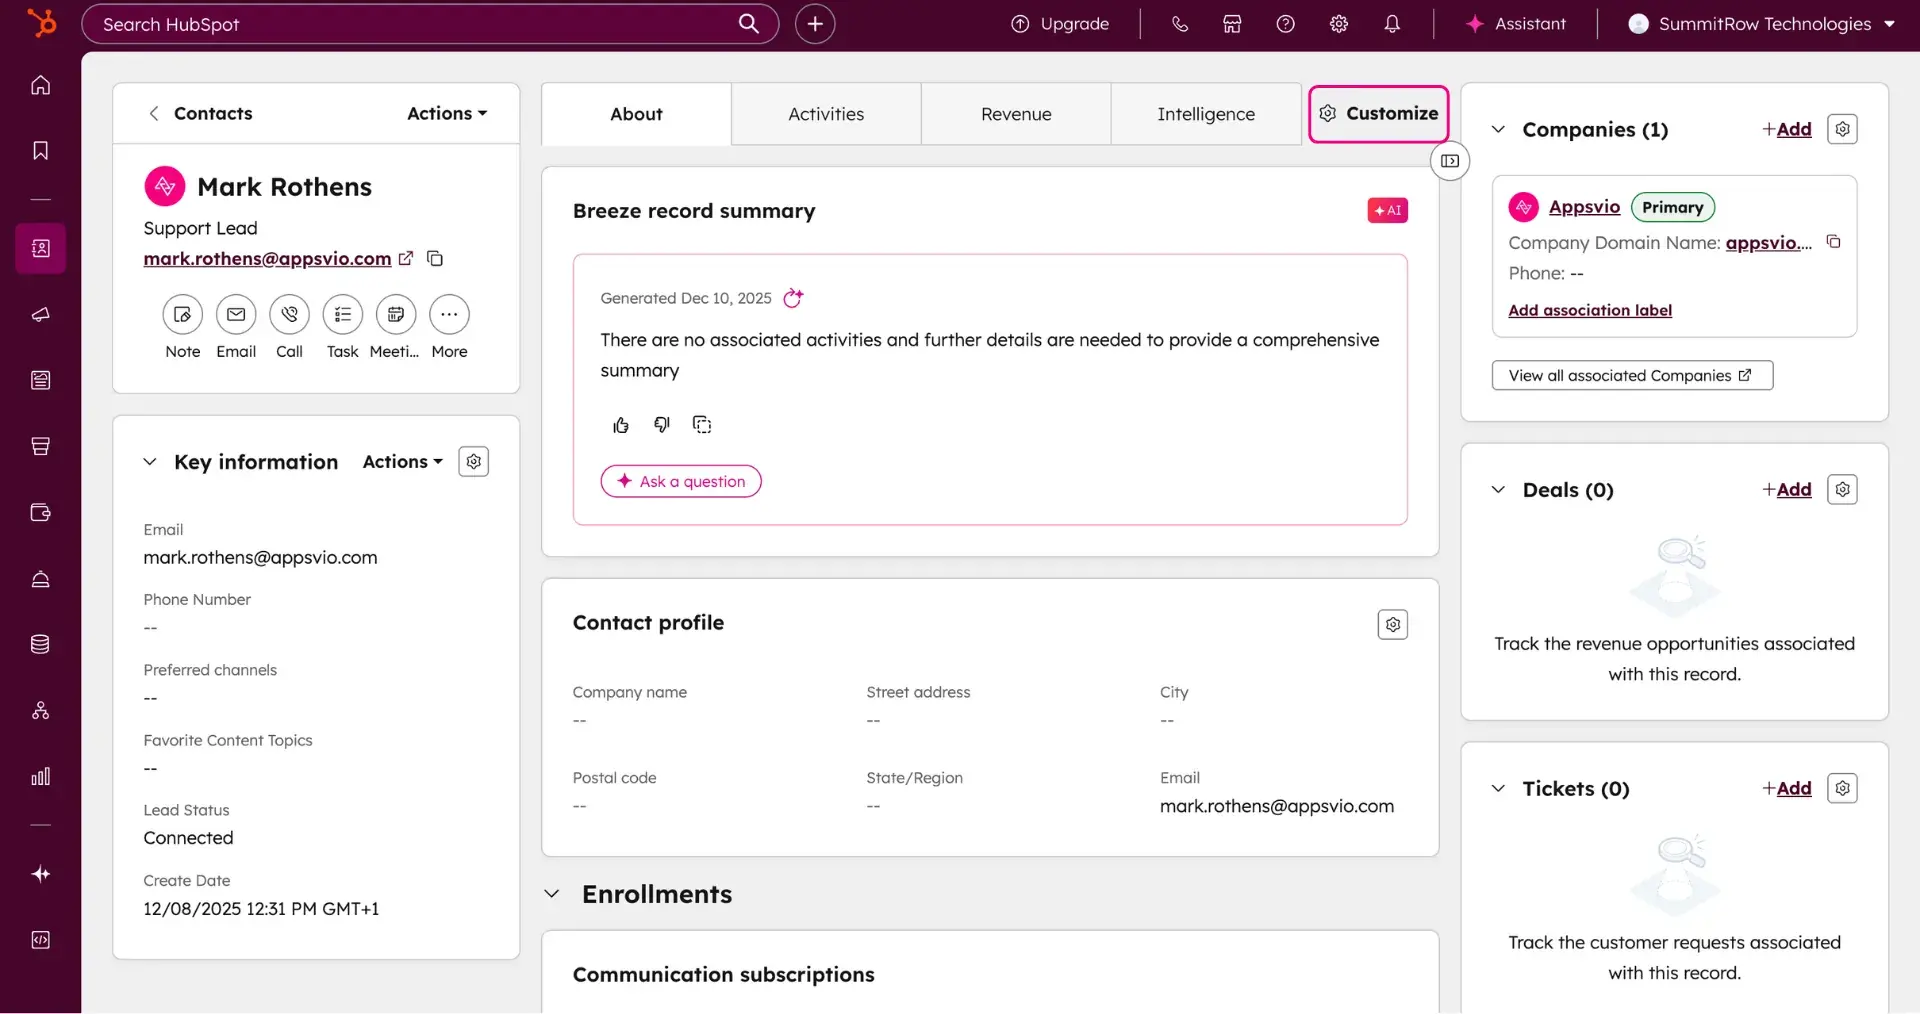Collapse the Key information section
This screenshot has width=1920, height=1014.
click(x=150, y=461)
